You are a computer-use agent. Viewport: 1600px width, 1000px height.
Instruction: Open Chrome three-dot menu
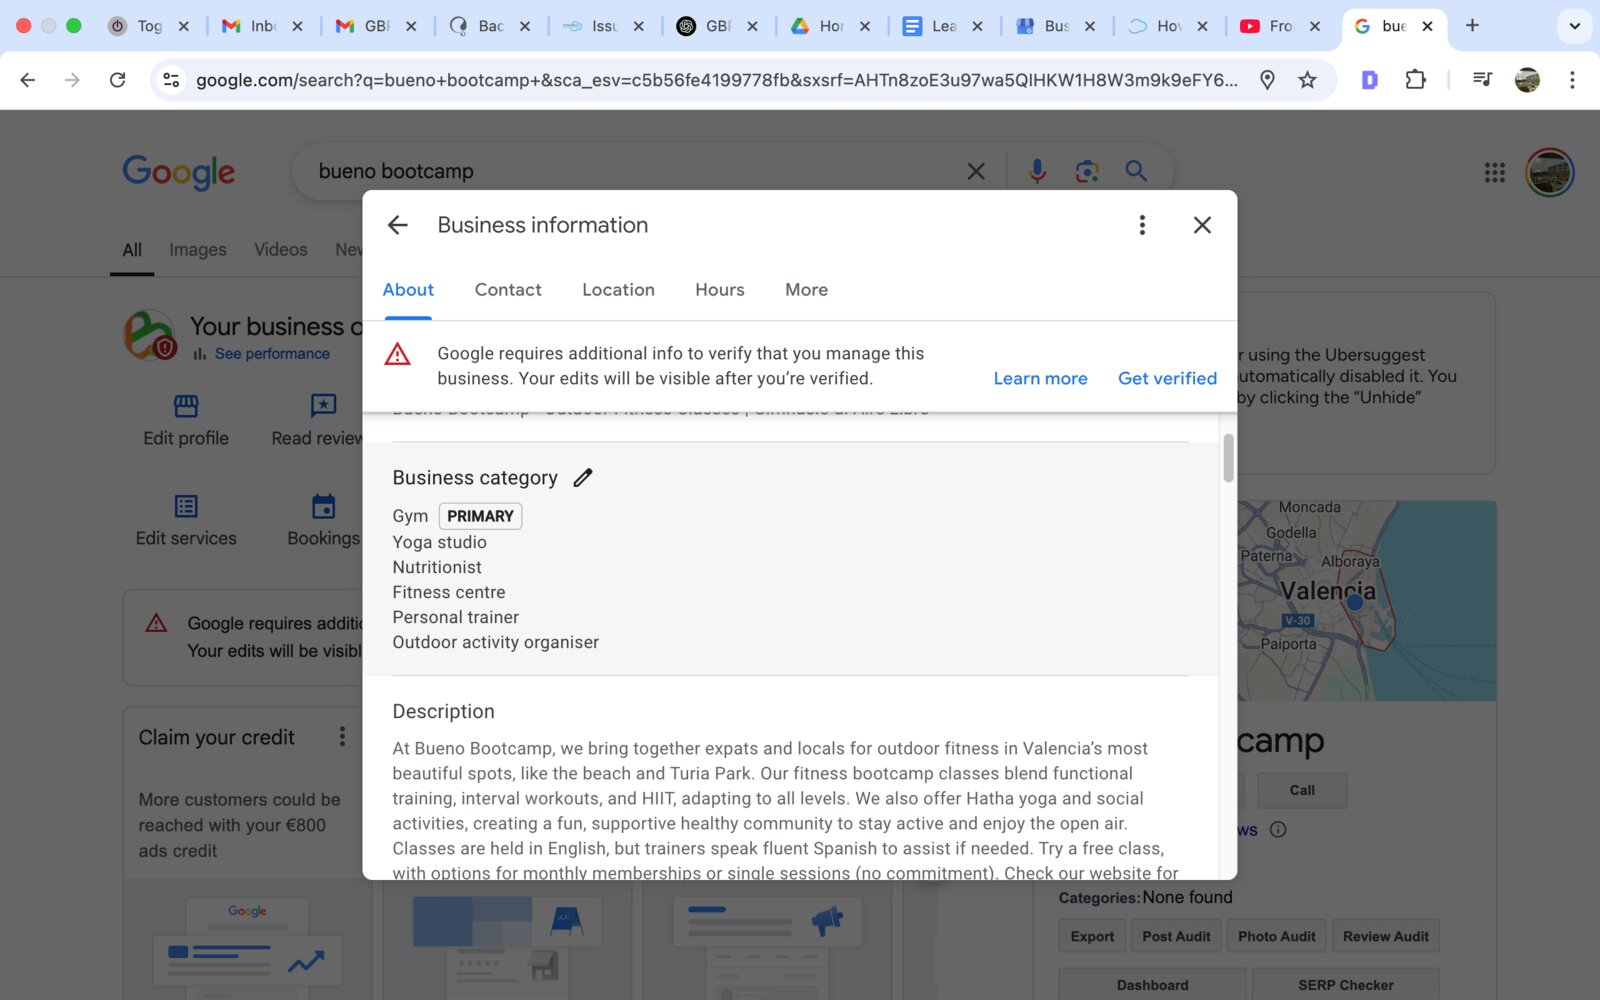pos(1572,80)
